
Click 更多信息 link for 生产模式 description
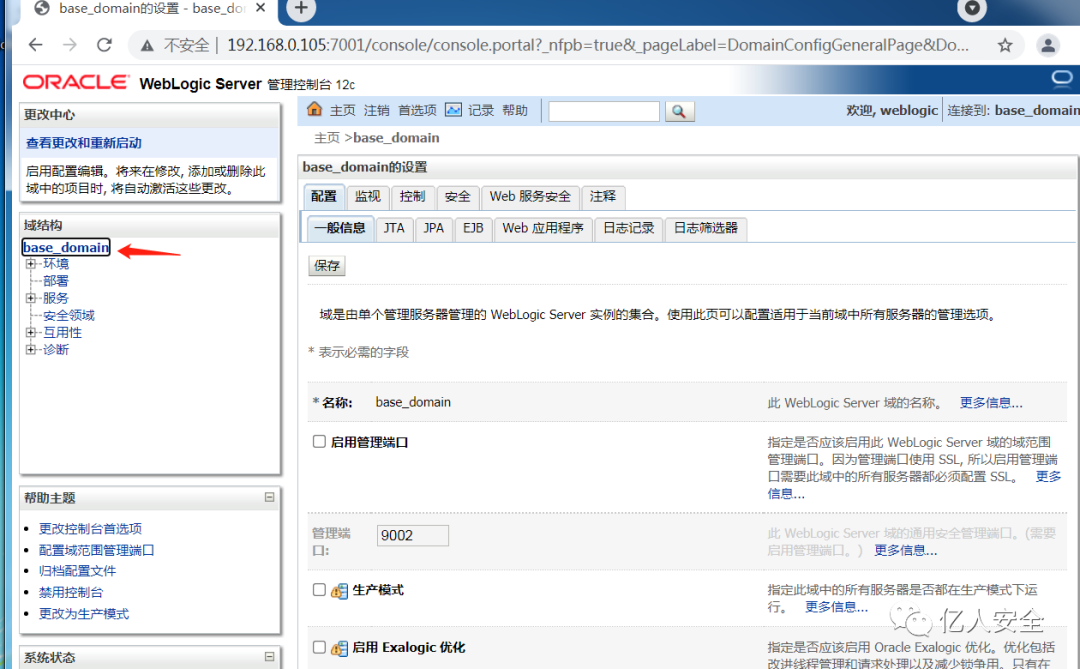(x=836, y=607)
